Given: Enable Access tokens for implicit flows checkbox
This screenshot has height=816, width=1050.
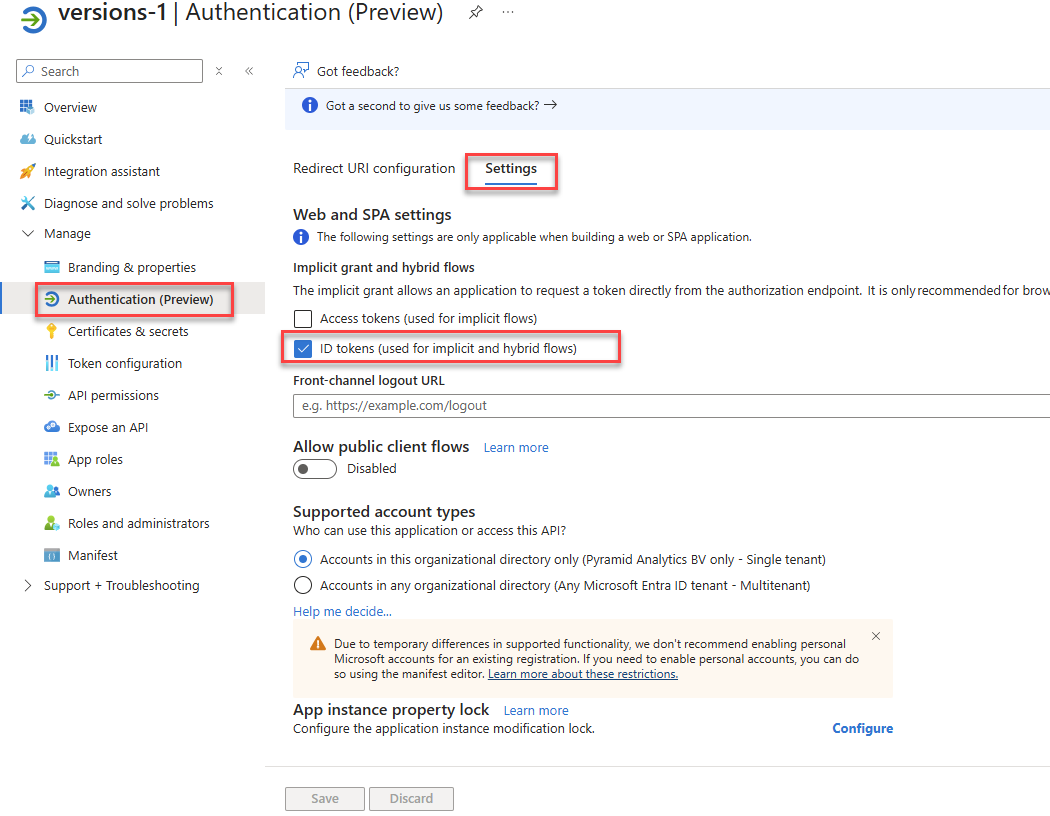Looking at the screenshot, I should tap(303, 319).
